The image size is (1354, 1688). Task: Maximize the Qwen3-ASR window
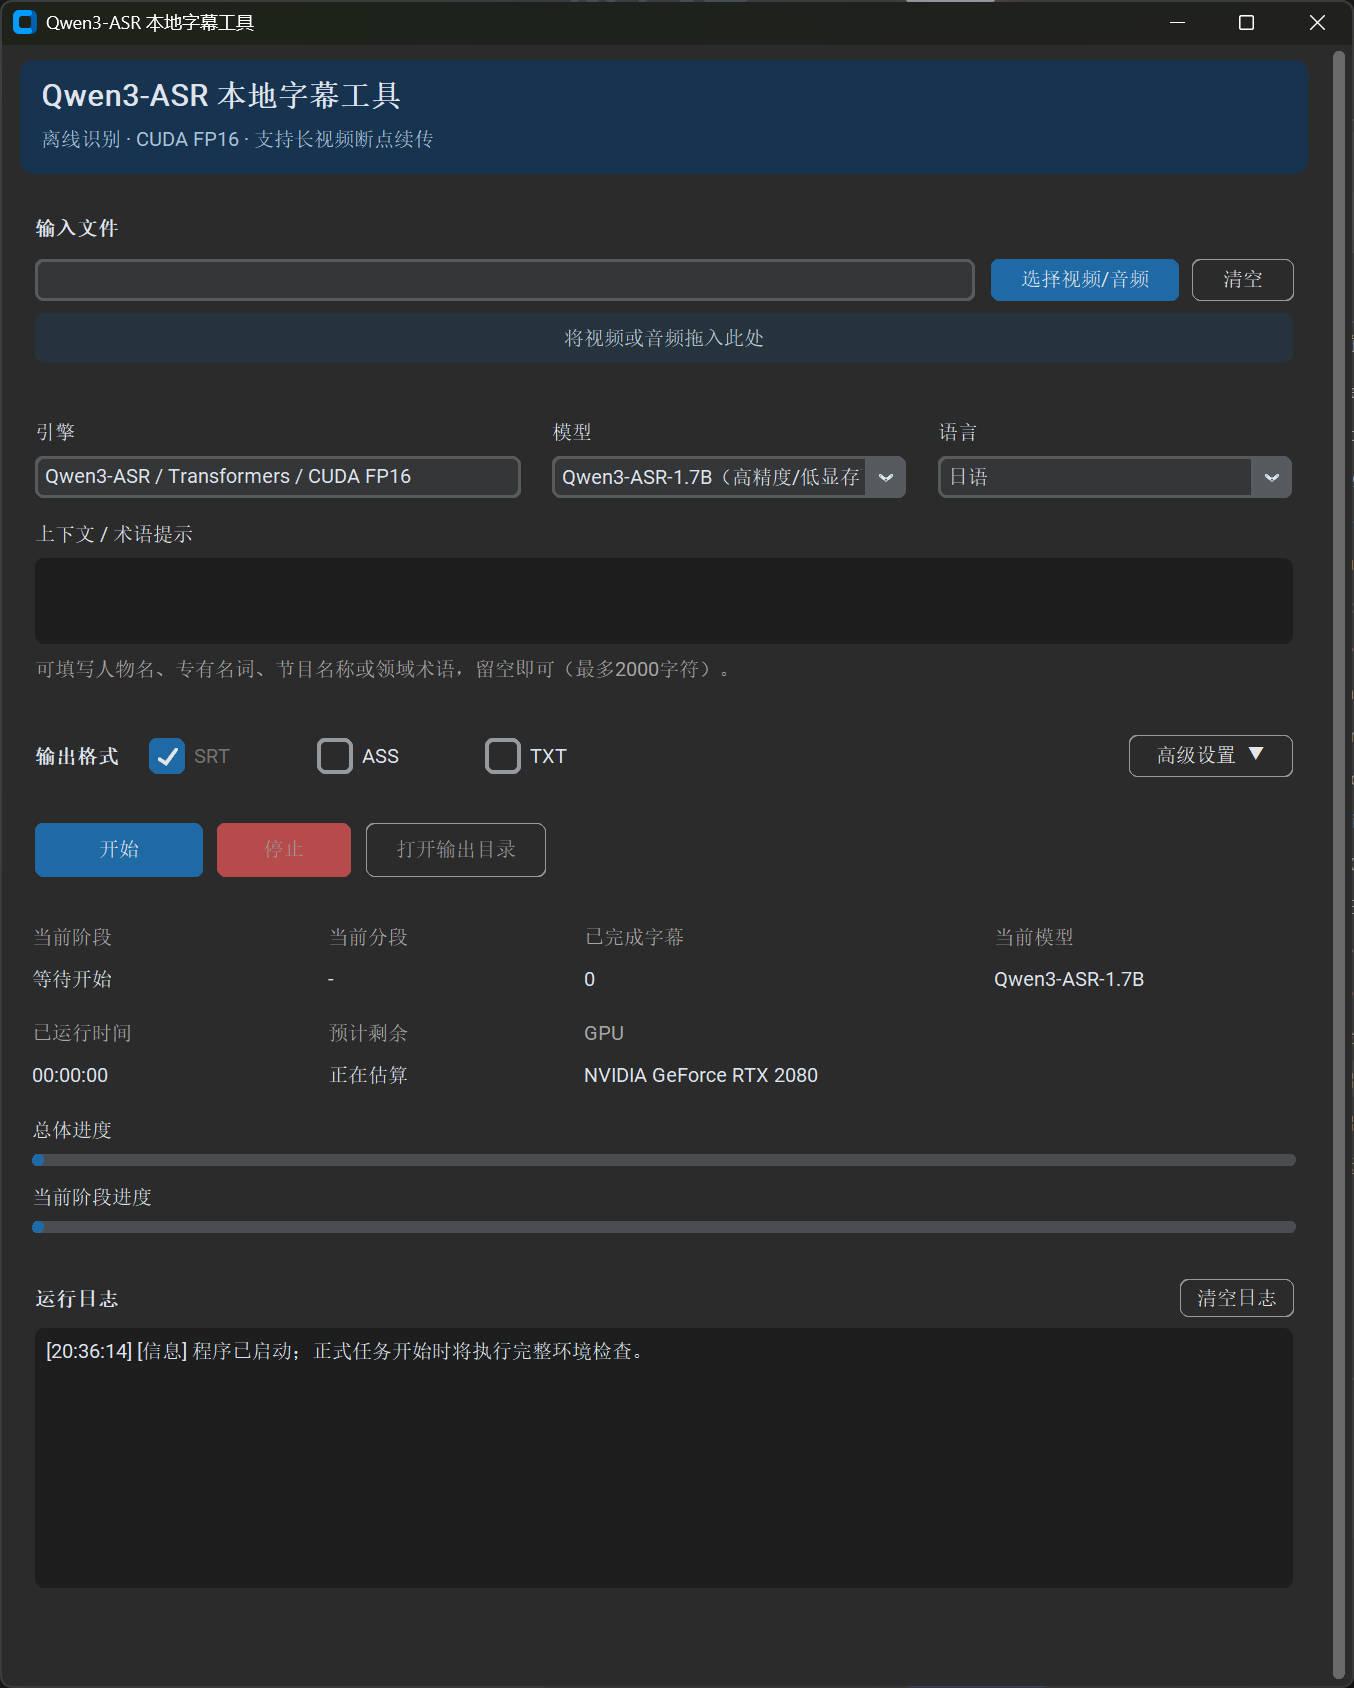pos(1246,22)
